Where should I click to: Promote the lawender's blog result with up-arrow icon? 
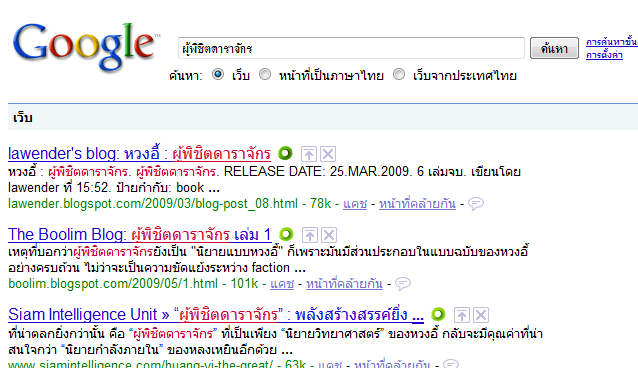(x=309, y=154)
